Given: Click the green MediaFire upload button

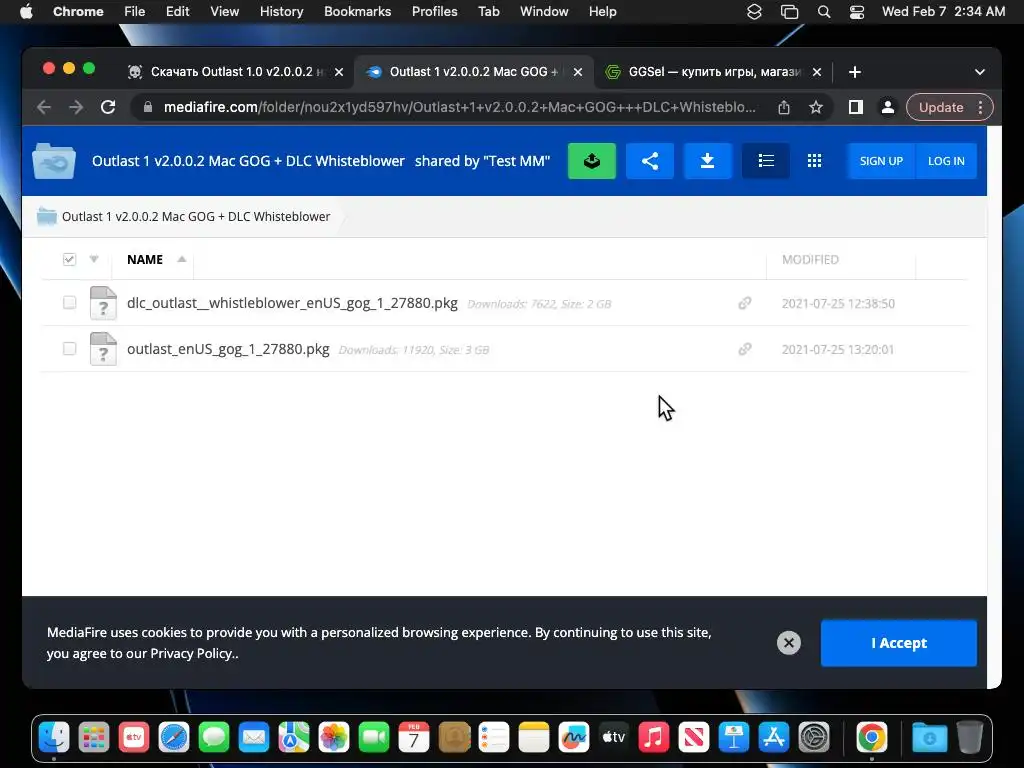Looking at the screenshot, I should point(592,161).
